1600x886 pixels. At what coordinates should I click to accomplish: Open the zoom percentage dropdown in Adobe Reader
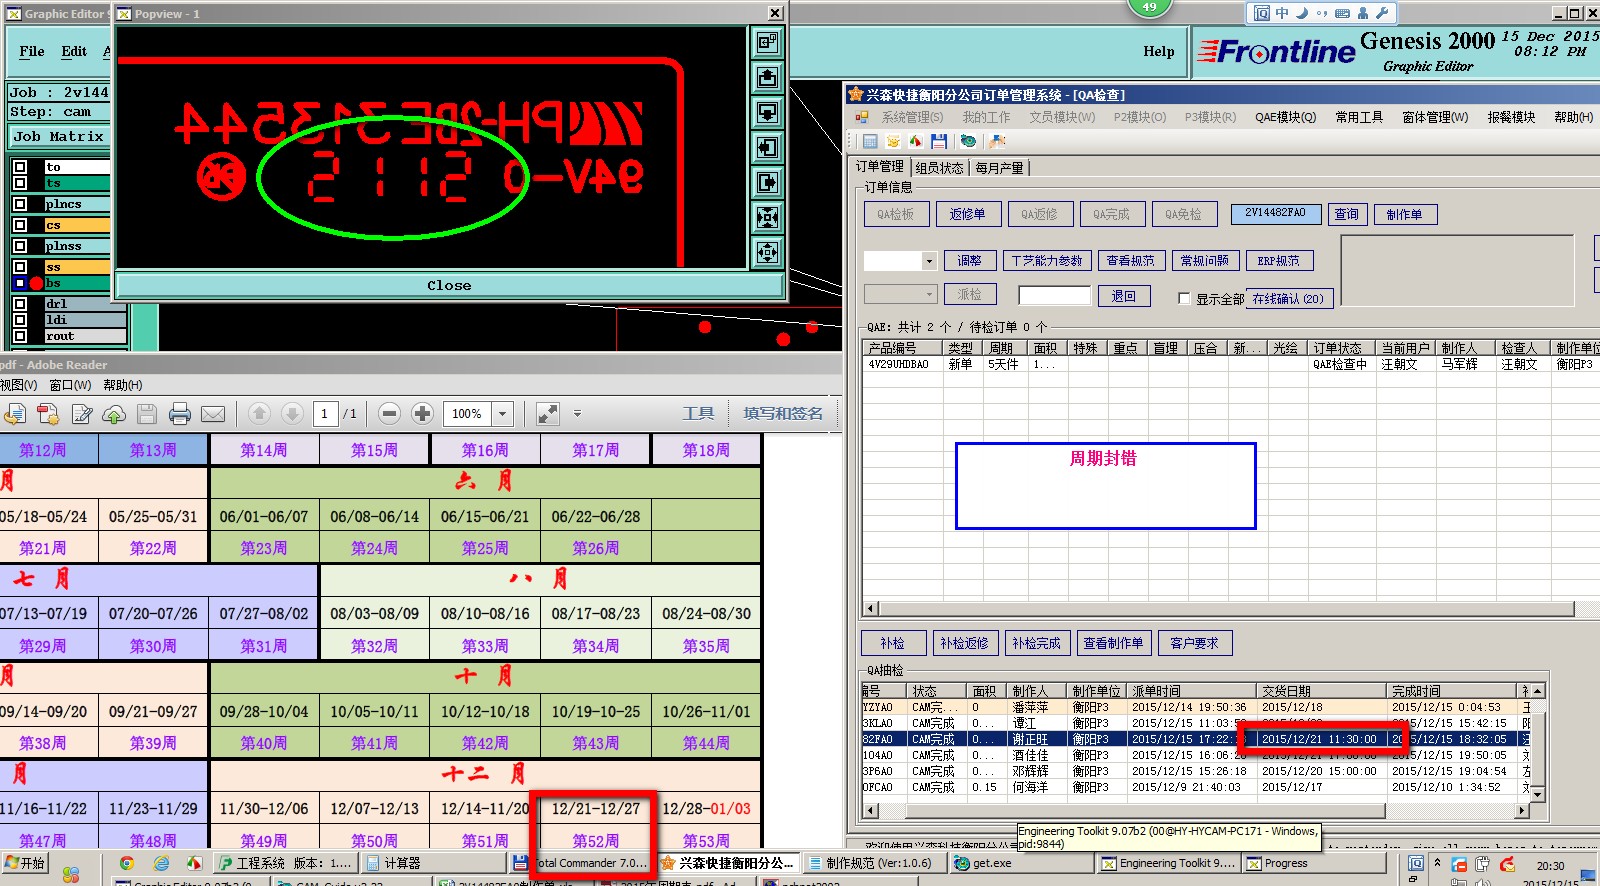pos(503,414)
